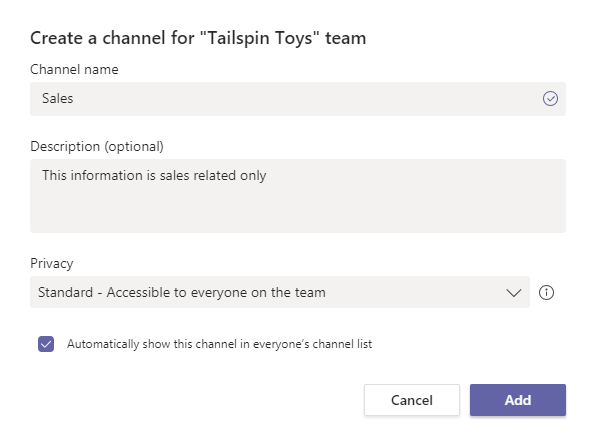Click the channel name validation checkmark icon

[550, 98]
